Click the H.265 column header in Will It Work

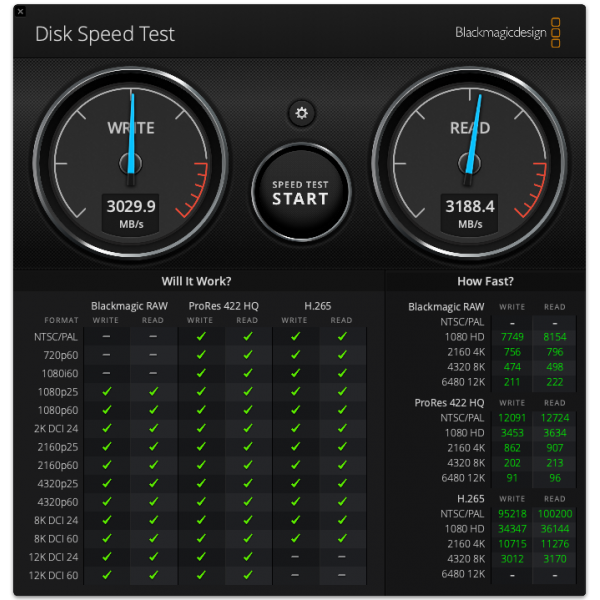pos(318,306)
